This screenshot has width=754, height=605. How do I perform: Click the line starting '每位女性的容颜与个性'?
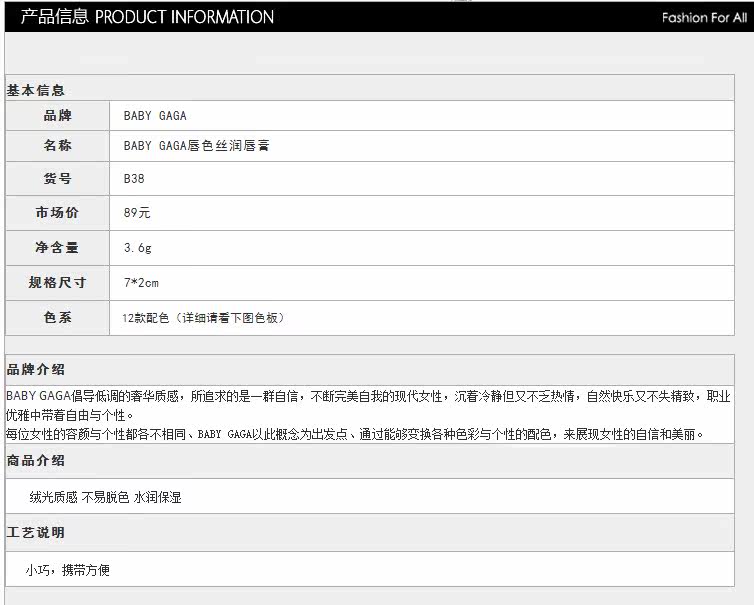[355, 434]
